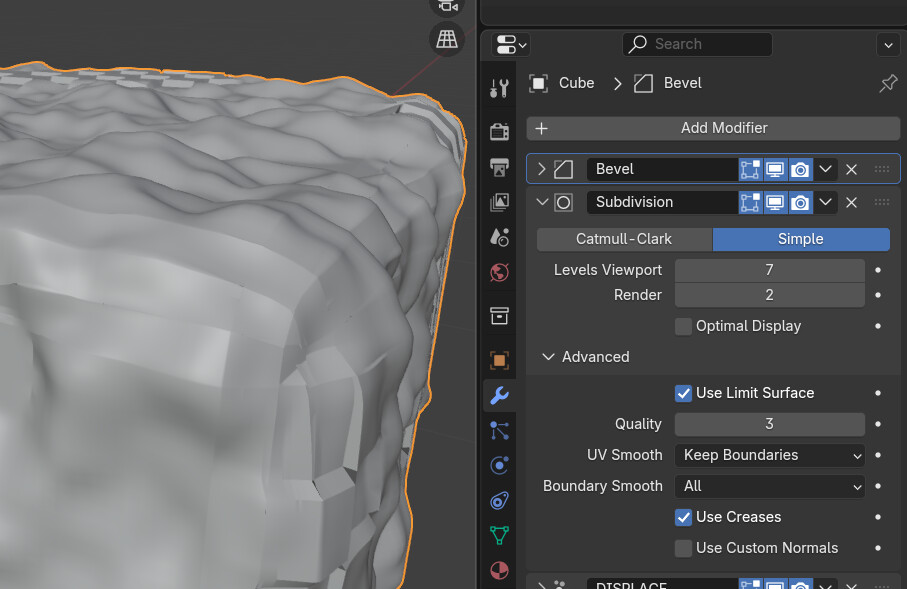Click Bevel in the breadcrumb
The height and width of the screenshot is (589, 907).
click(x=683, y=83)
